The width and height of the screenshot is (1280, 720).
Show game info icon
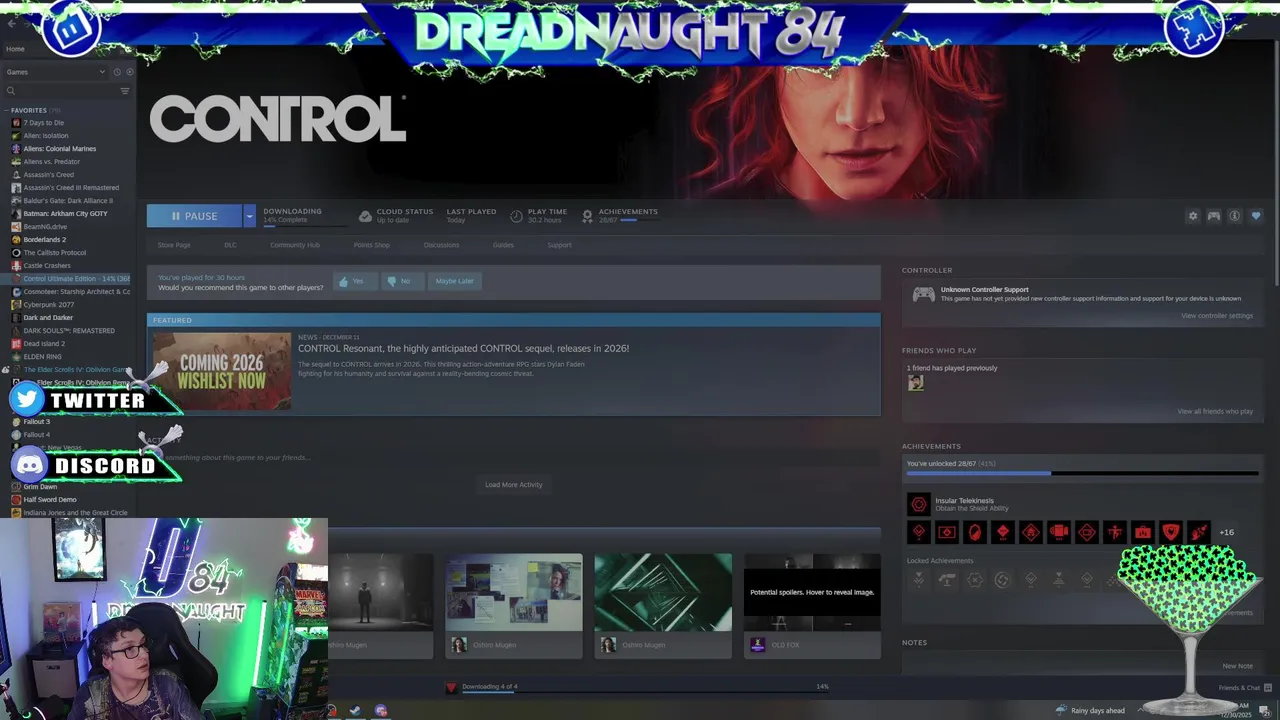1234,216
